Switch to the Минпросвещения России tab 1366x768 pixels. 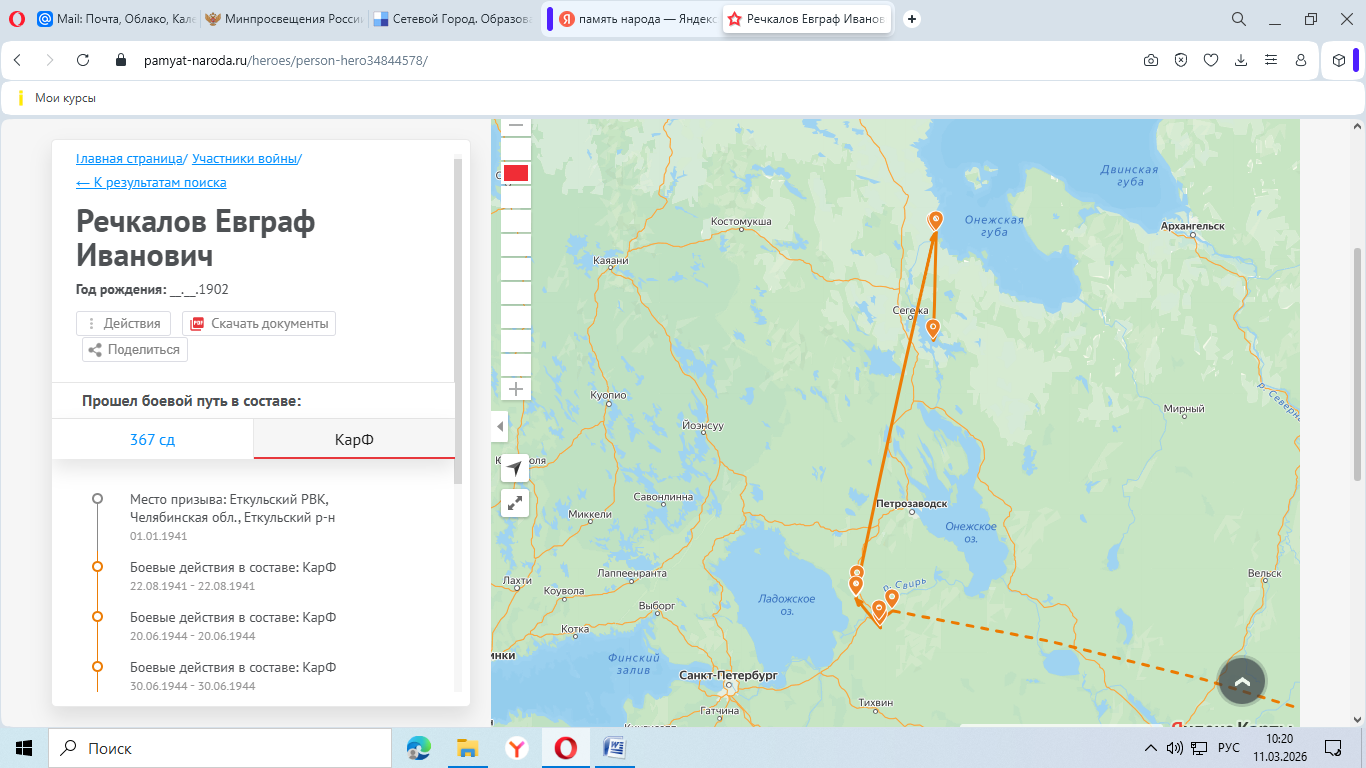click(284, 19)
